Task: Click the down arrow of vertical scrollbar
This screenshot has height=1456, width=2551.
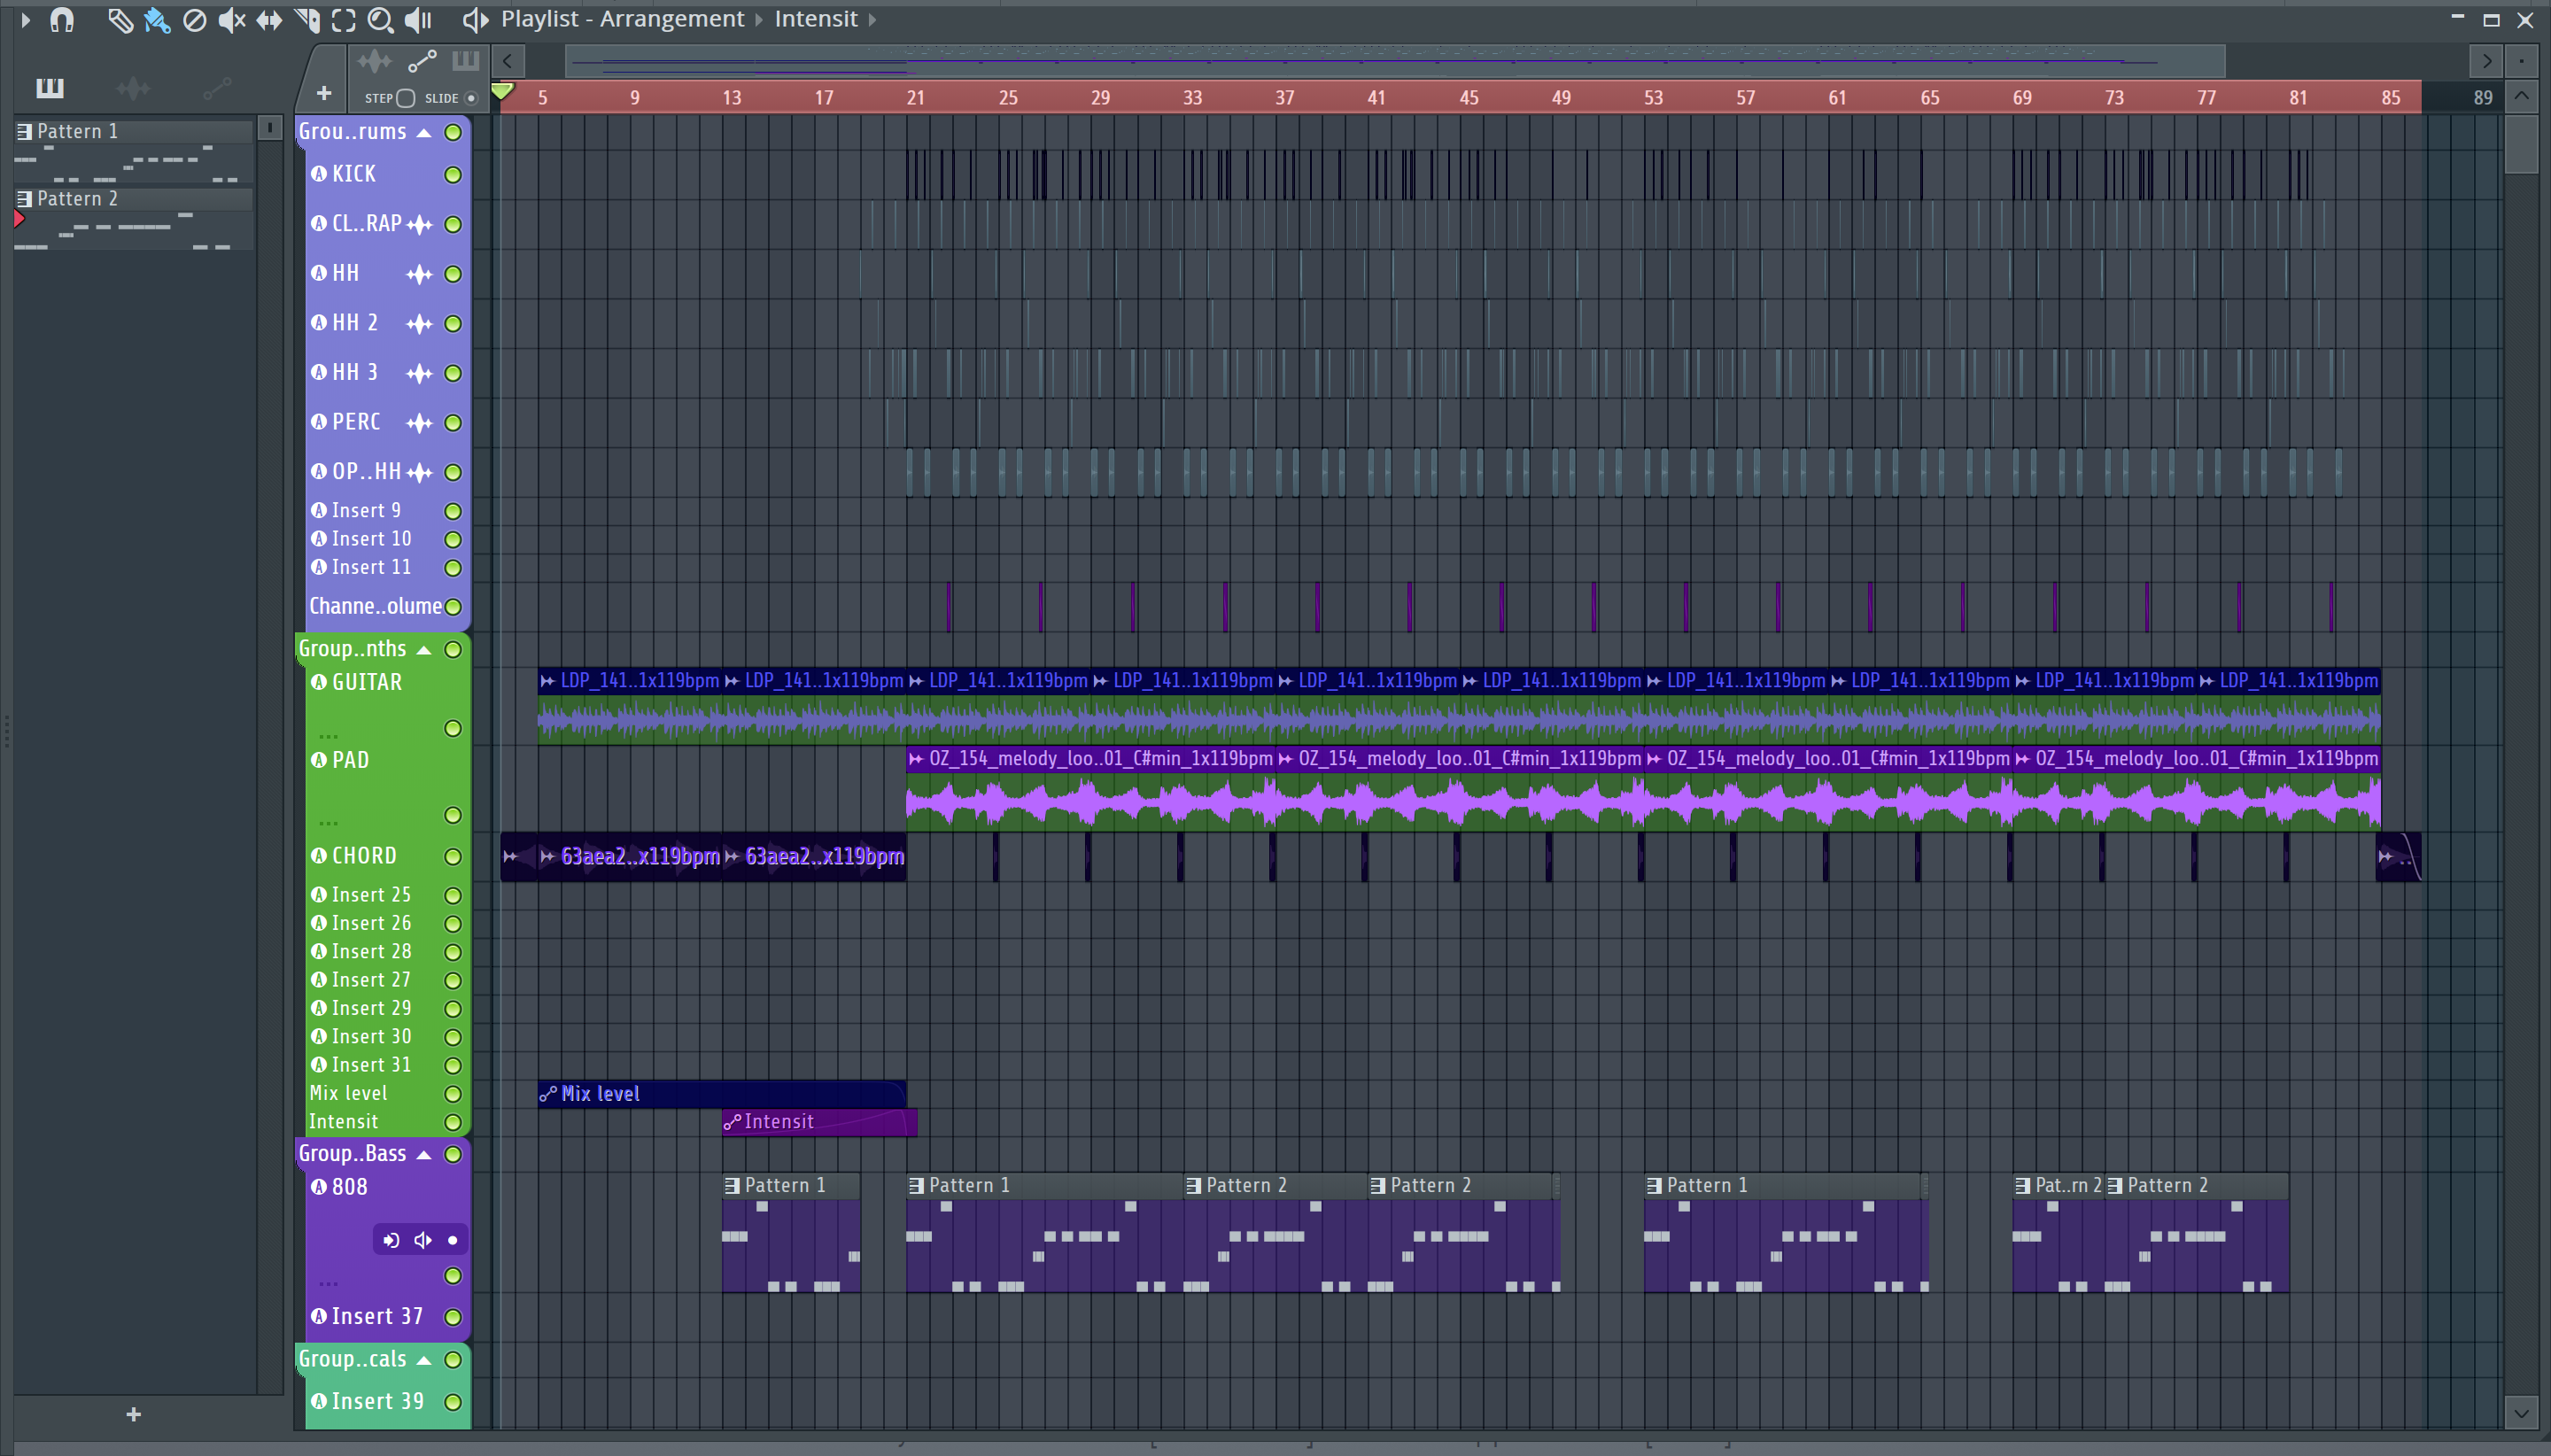Action: (2522, 1414)
